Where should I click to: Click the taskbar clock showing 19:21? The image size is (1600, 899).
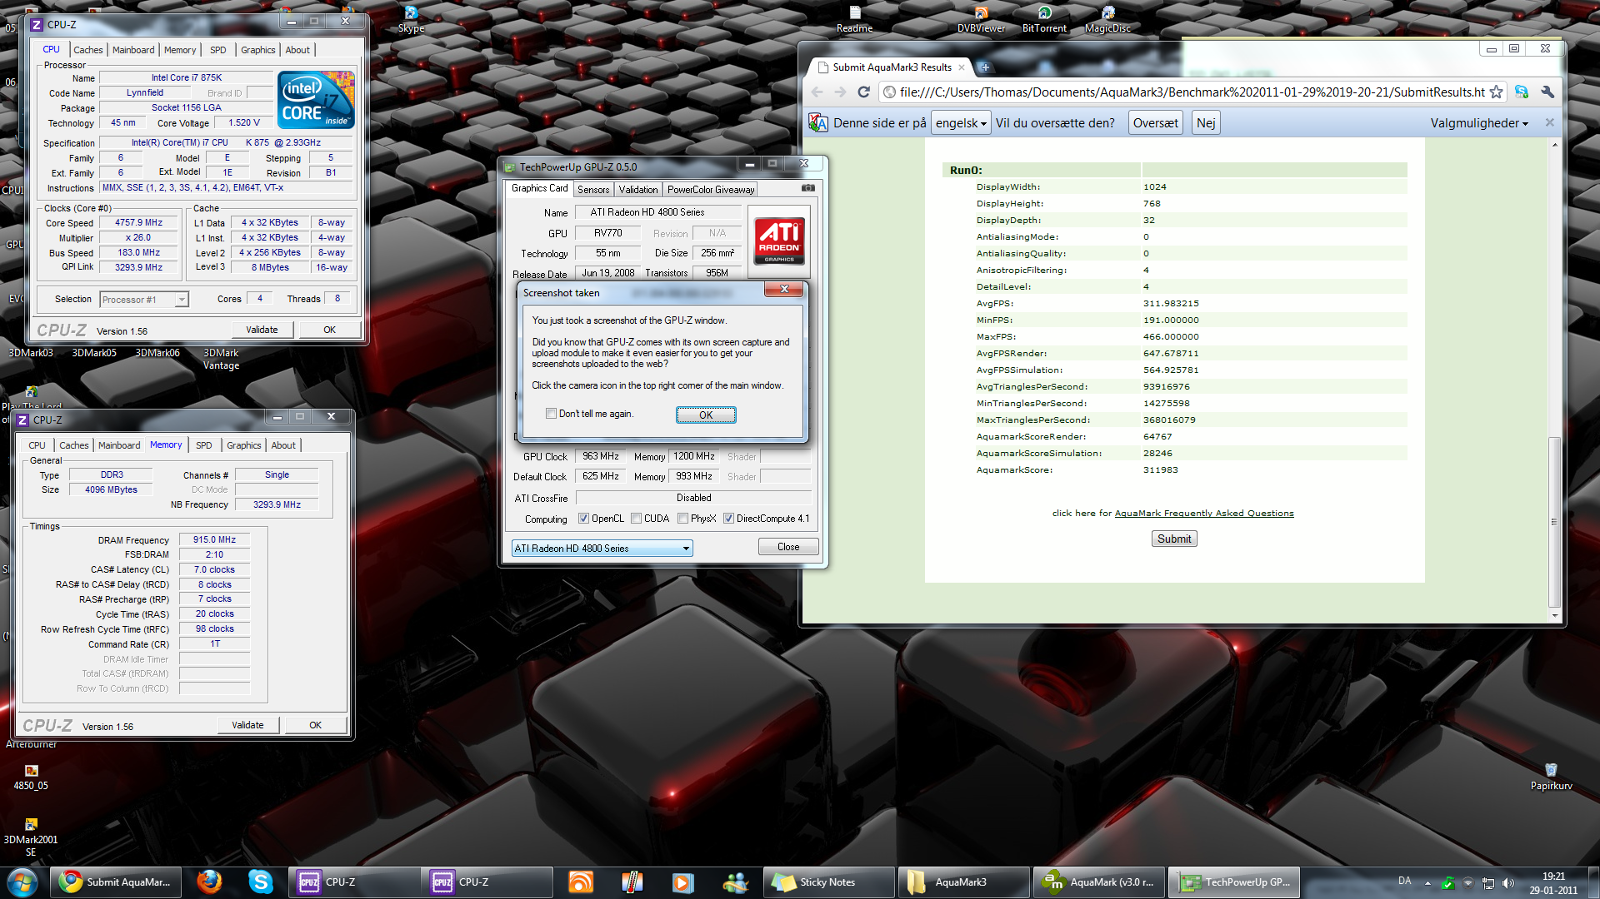coord(1553,883)
